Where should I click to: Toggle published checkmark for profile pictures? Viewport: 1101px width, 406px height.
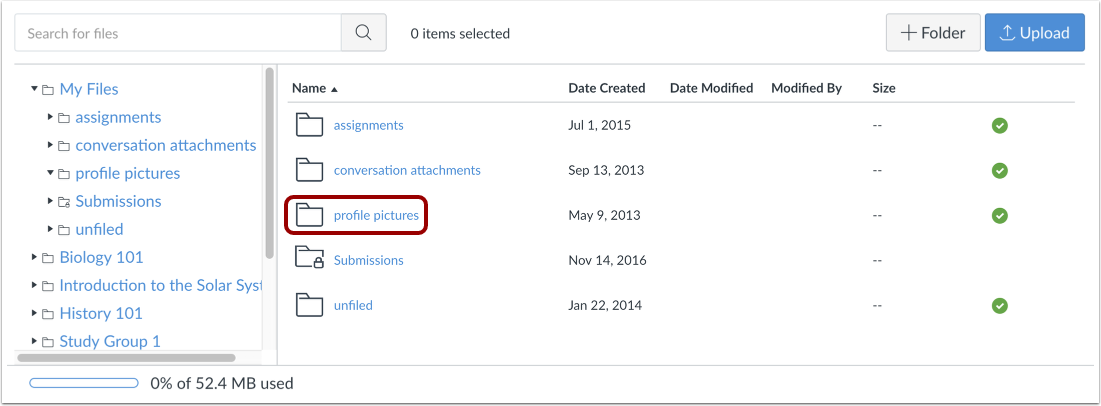point(999,215)
